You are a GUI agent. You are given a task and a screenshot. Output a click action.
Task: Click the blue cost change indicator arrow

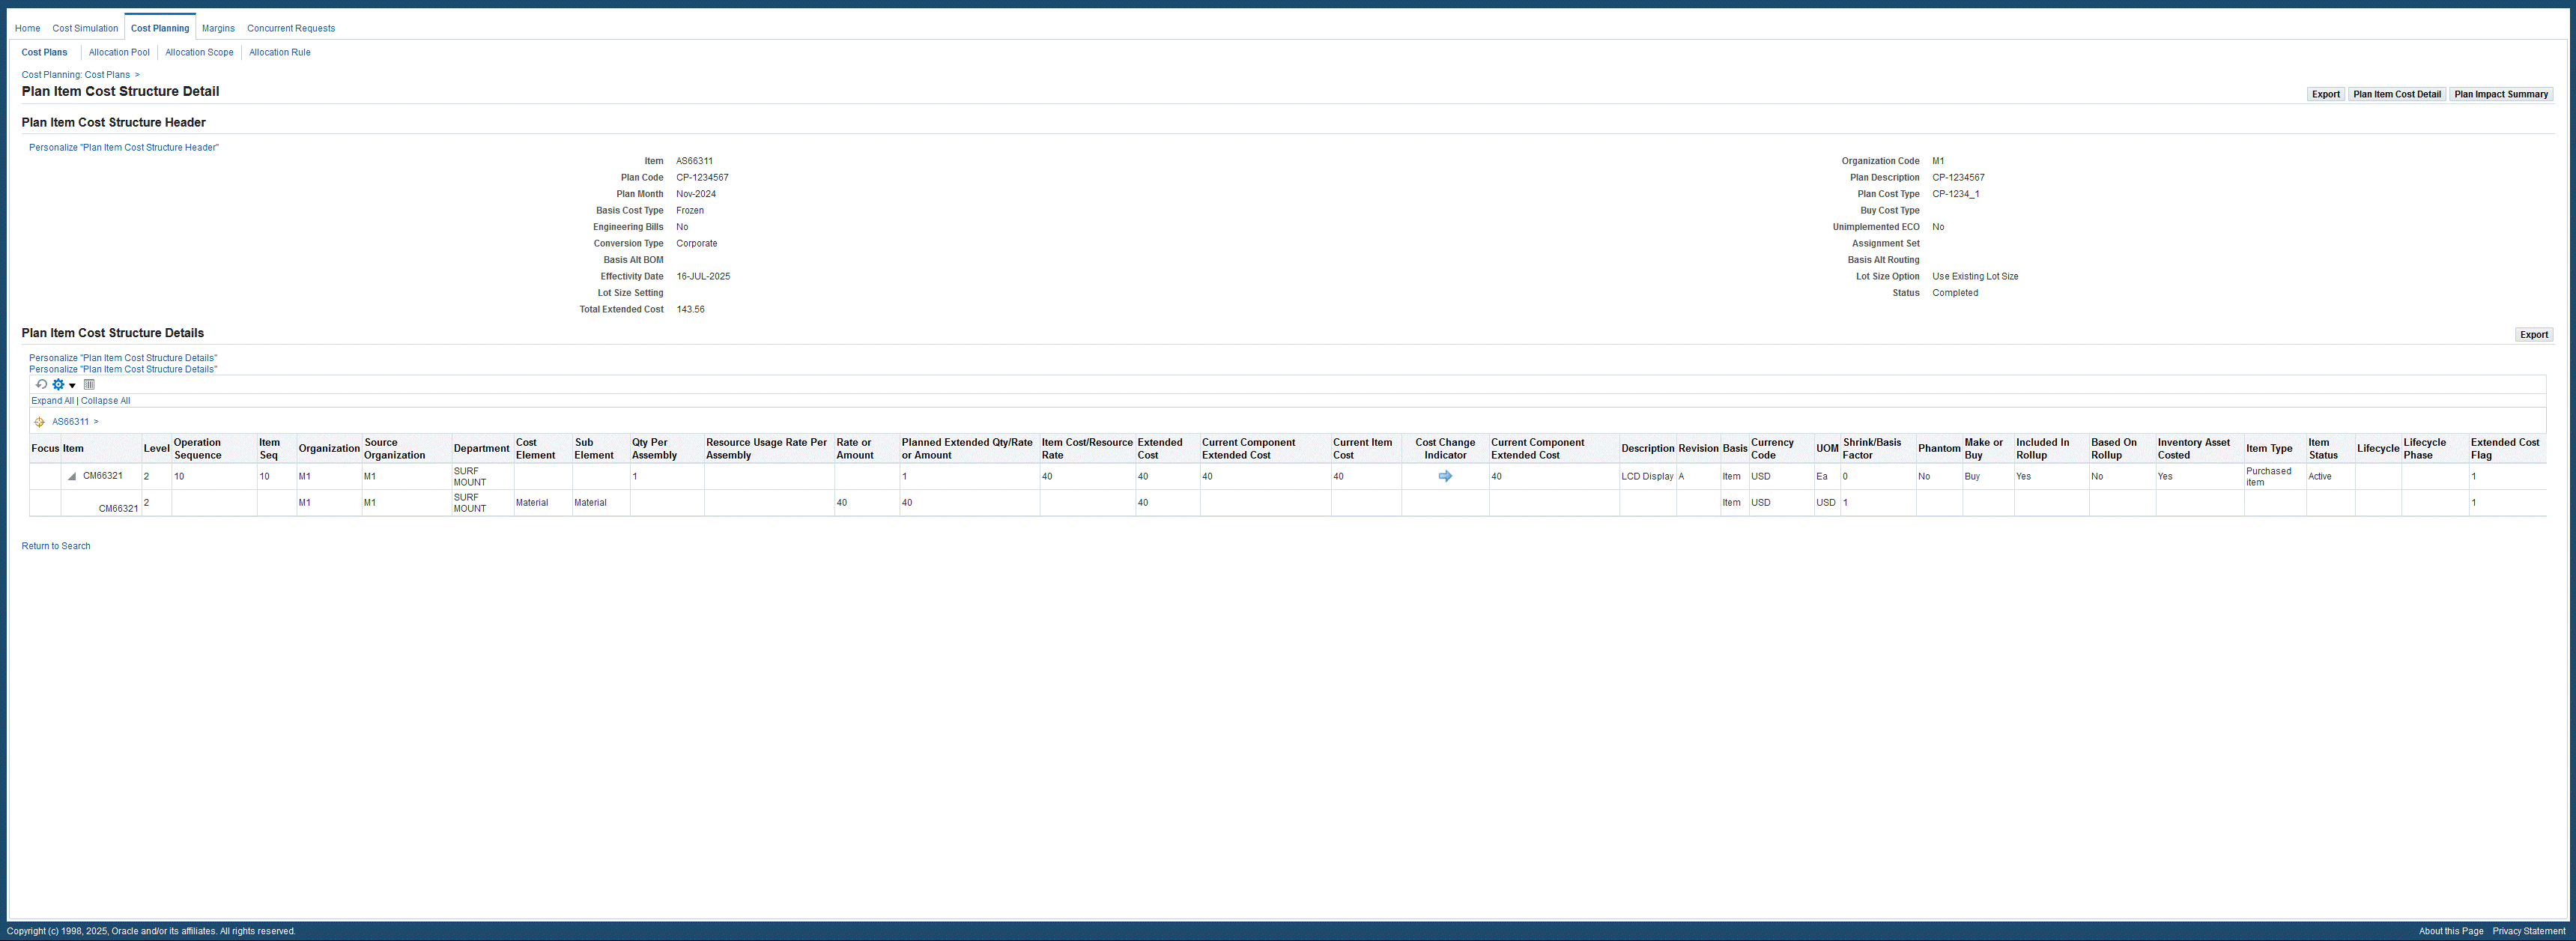point(1444,477)
